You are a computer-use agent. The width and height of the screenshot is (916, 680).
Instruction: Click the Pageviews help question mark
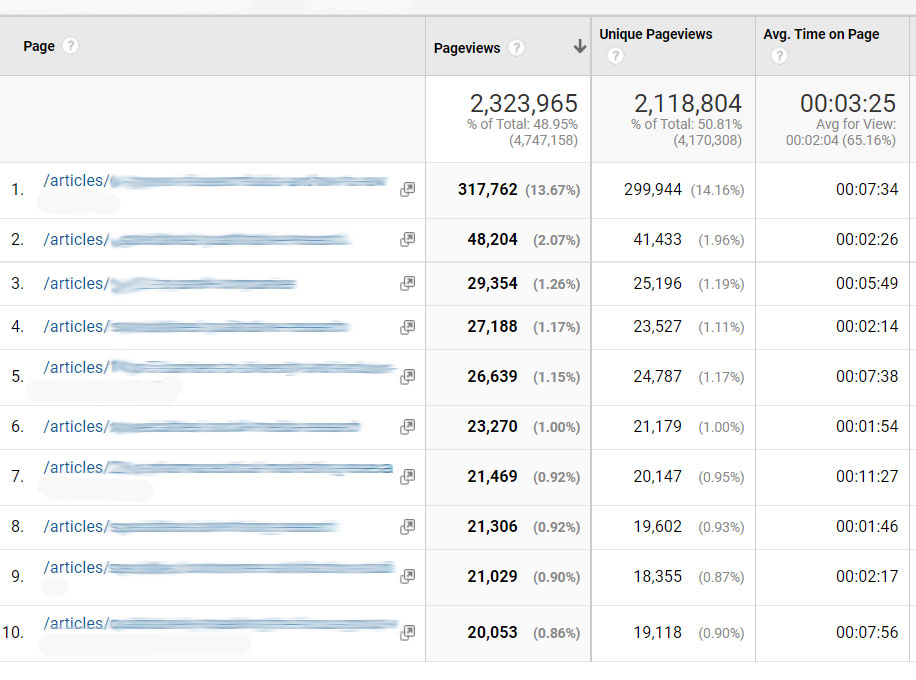pos(516,48)
